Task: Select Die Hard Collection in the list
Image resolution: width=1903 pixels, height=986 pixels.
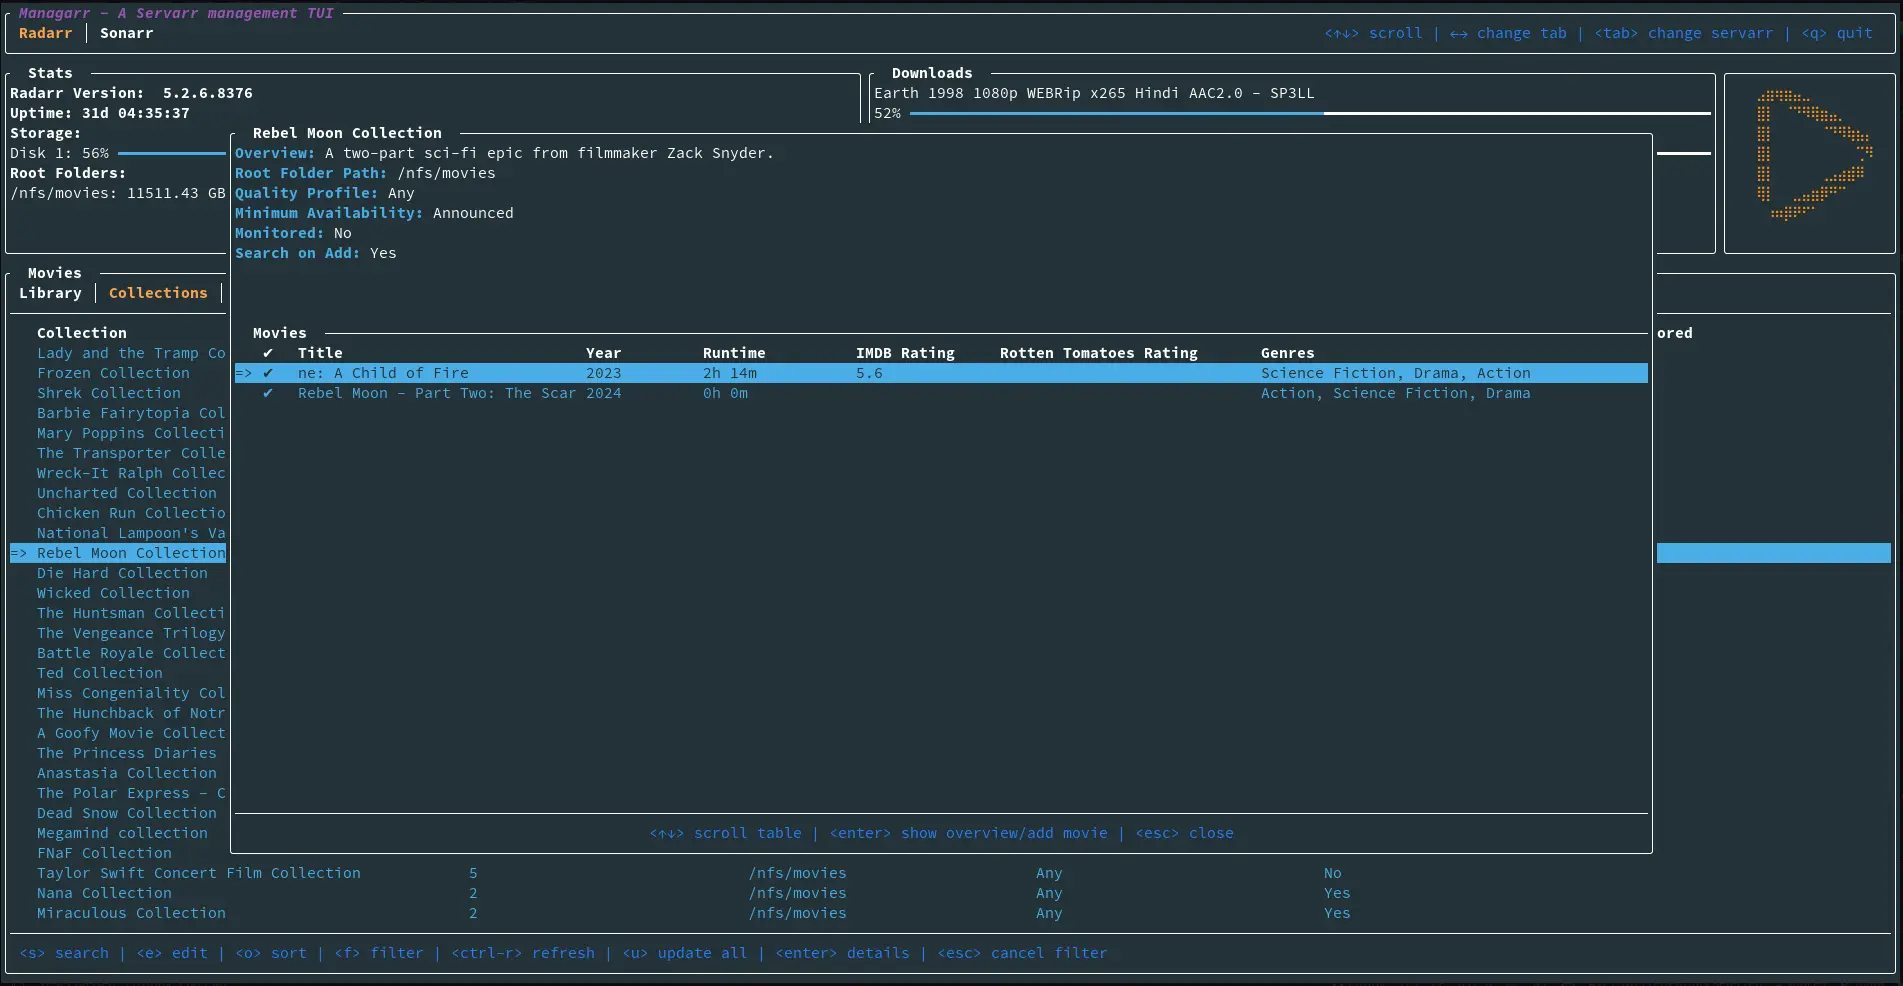Action: coord(122,573)
